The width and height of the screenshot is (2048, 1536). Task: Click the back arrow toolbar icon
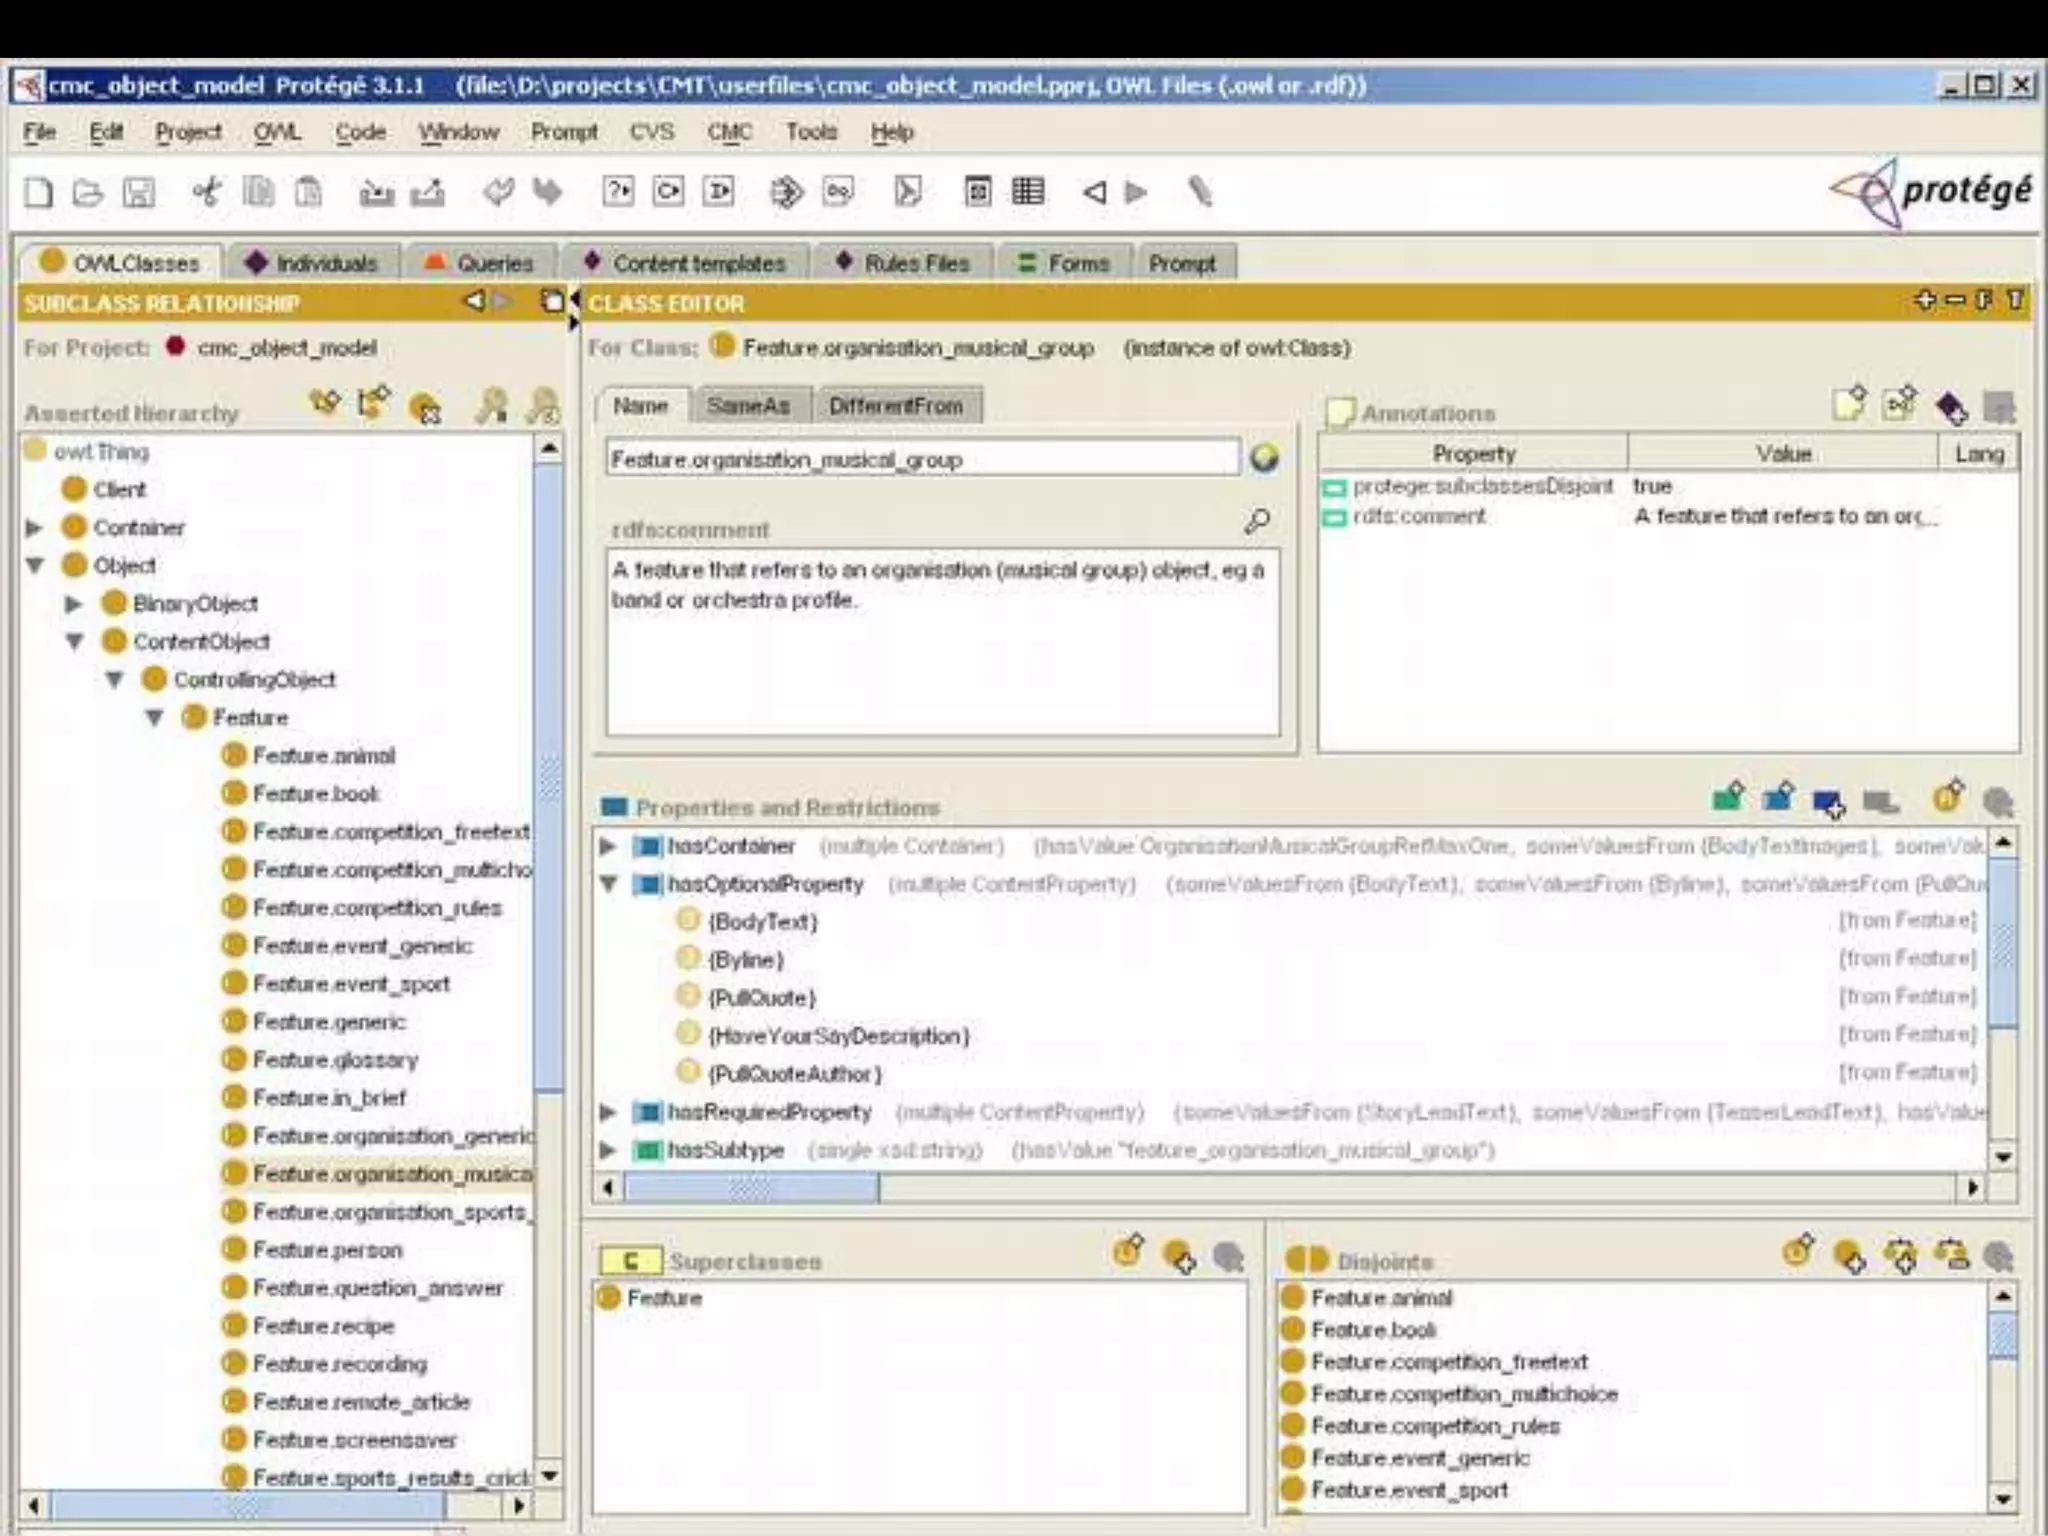tap(1094, 191)
